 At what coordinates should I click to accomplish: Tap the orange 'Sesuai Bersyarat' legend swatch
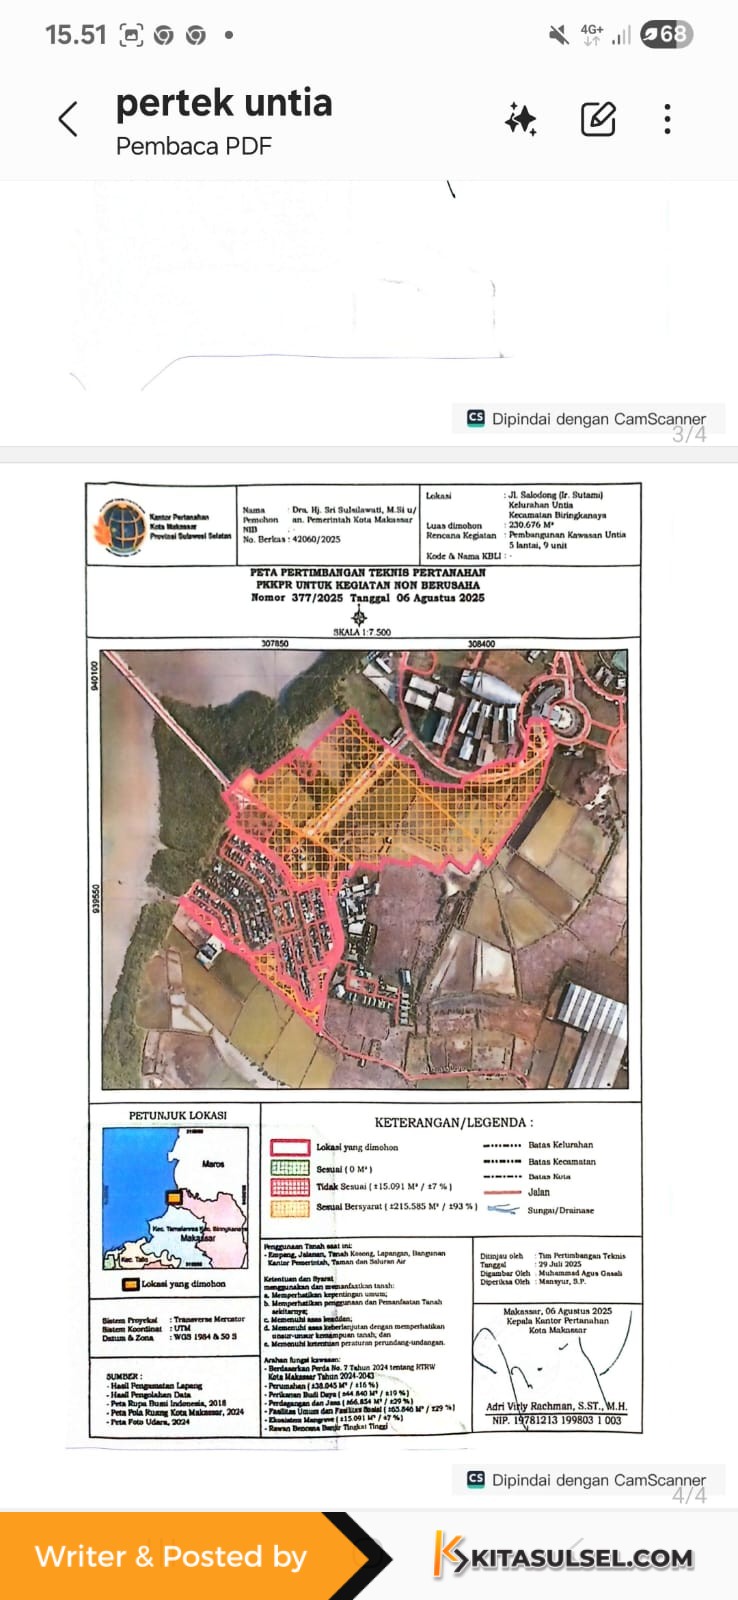[289, 1207]
